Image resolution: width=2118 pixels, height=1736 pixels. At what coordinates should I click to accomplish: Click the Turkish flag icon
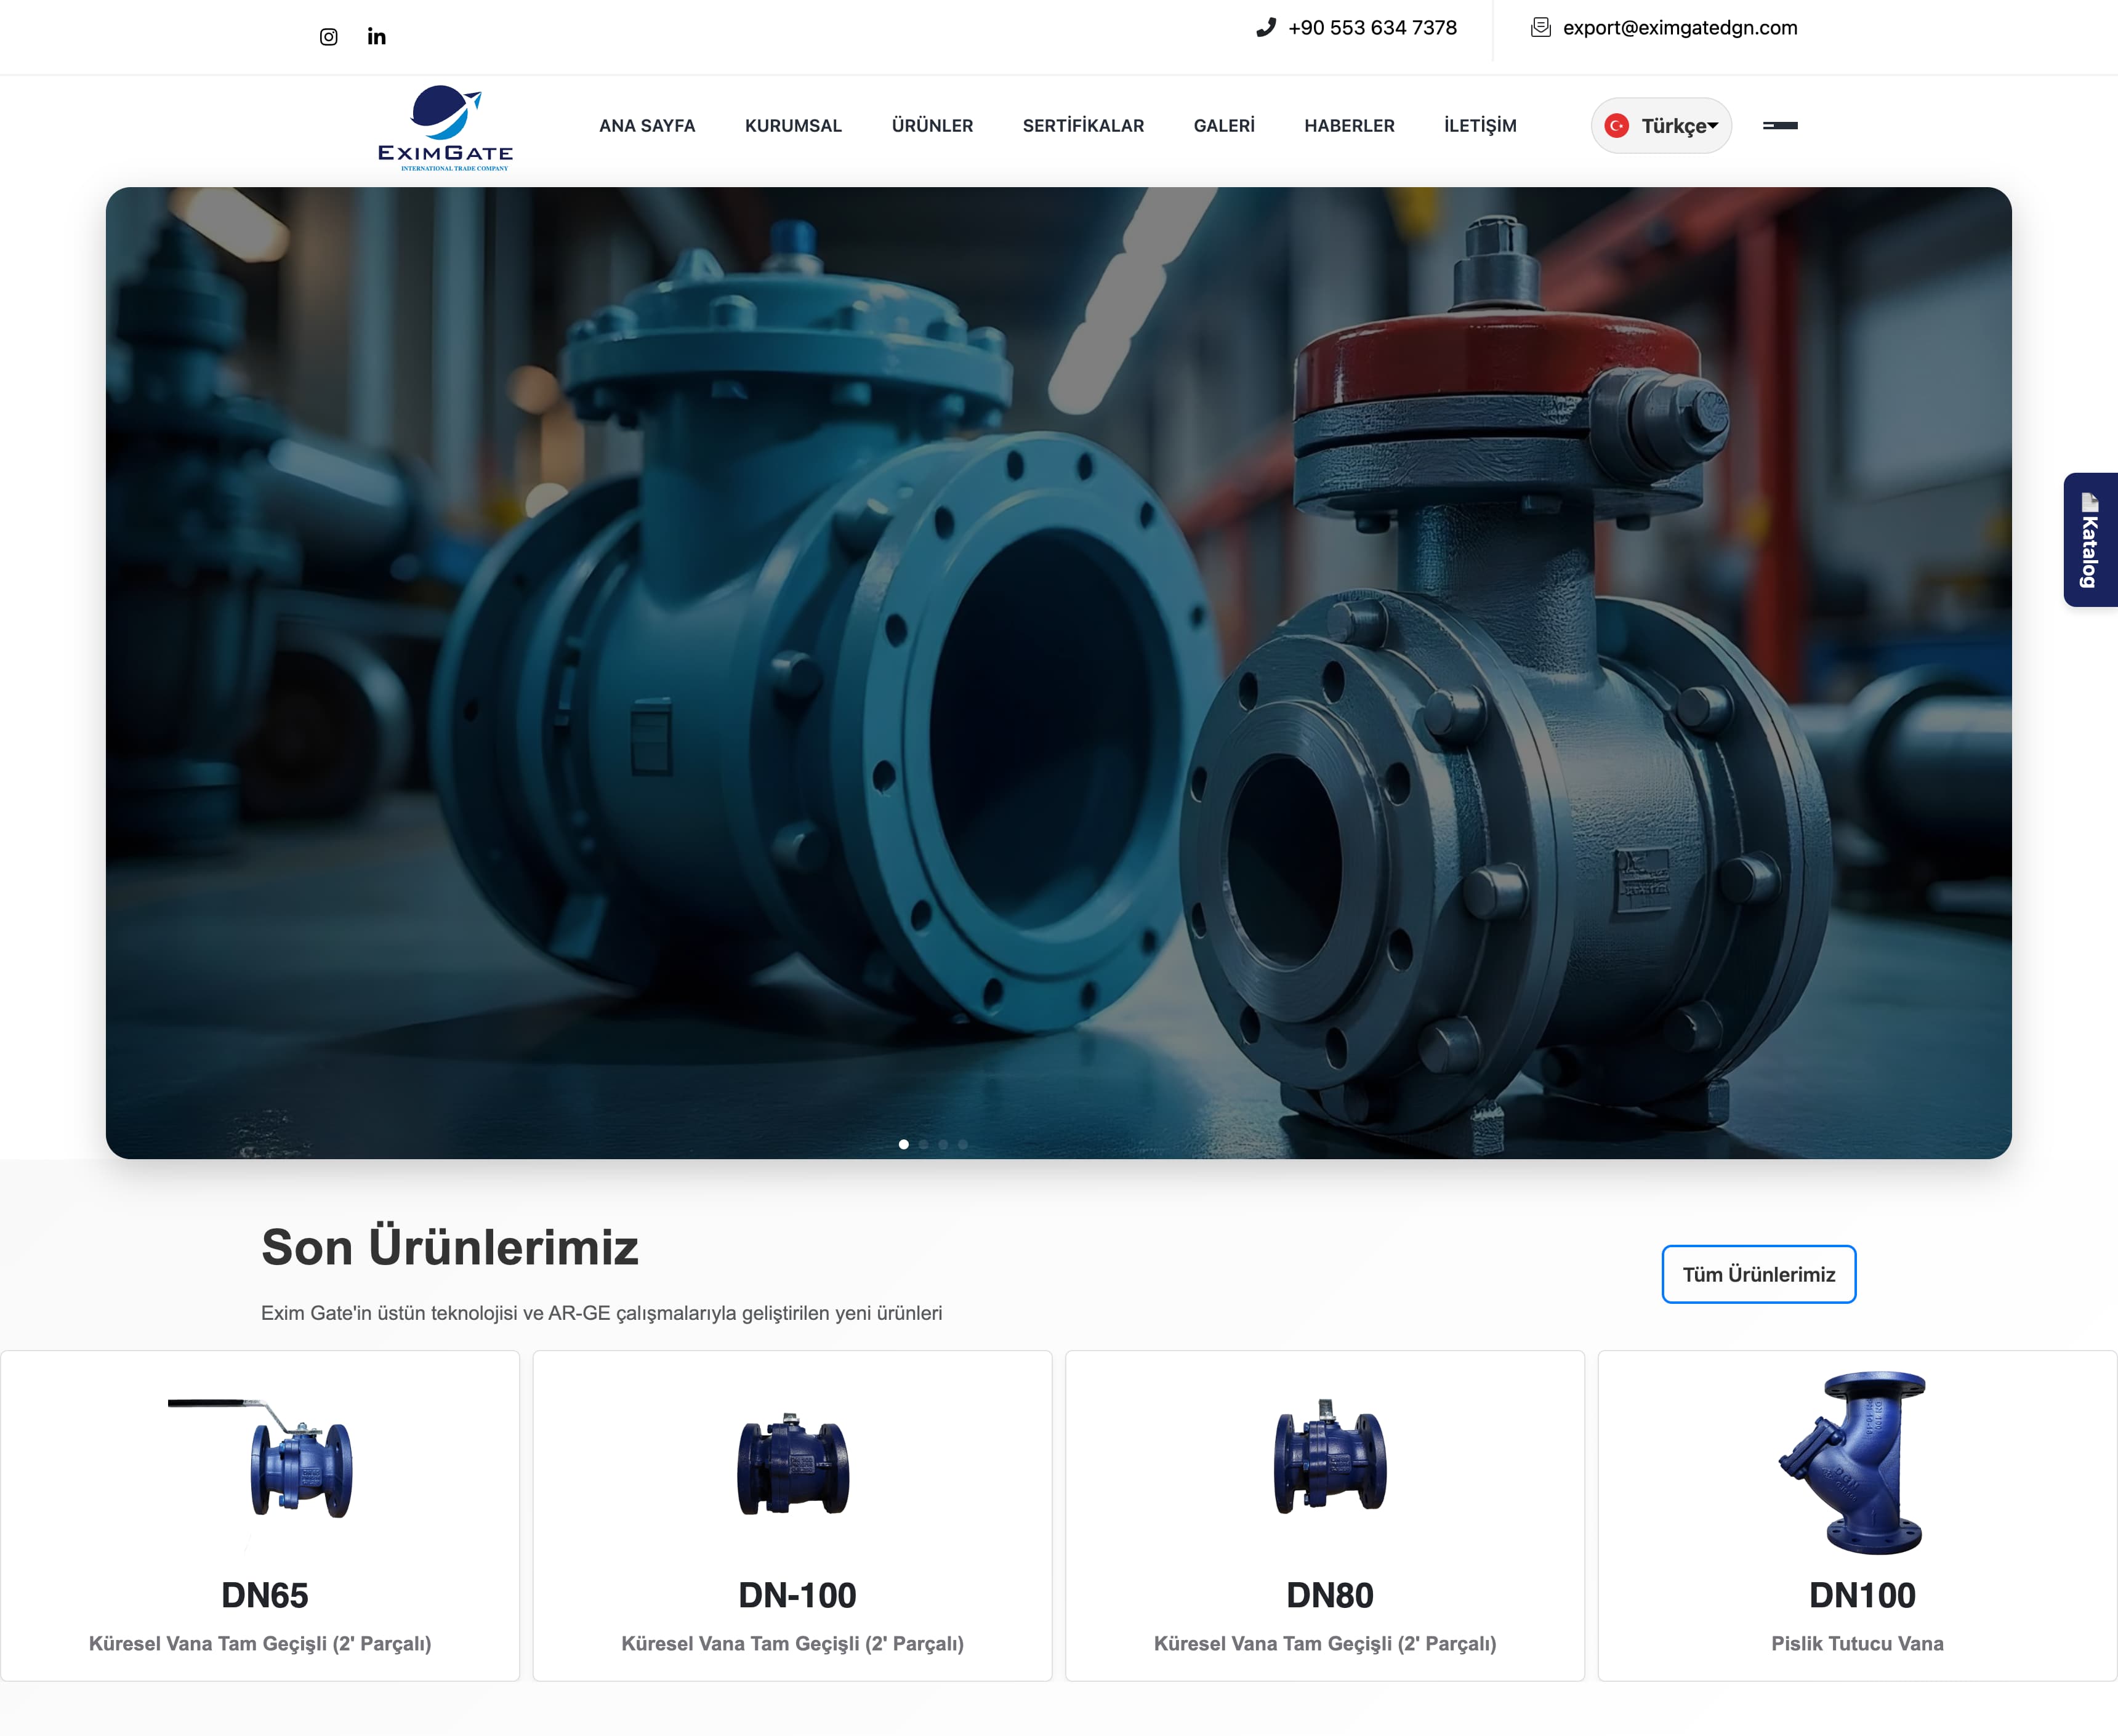point(1616,126)
